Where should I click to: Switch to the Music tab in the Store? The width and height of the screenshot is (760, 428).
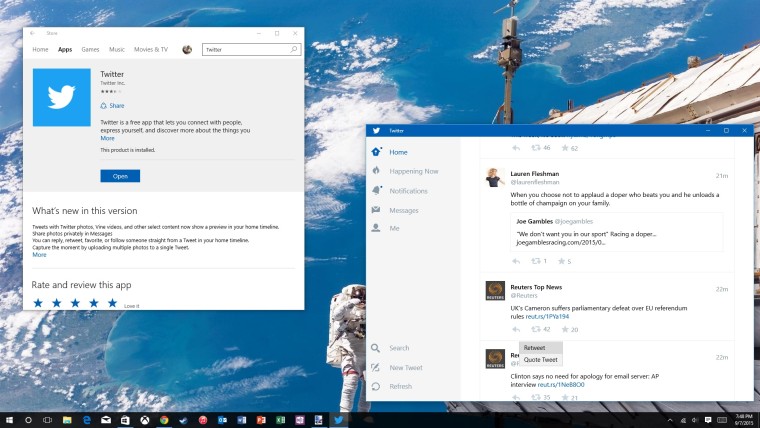point(117,49)
